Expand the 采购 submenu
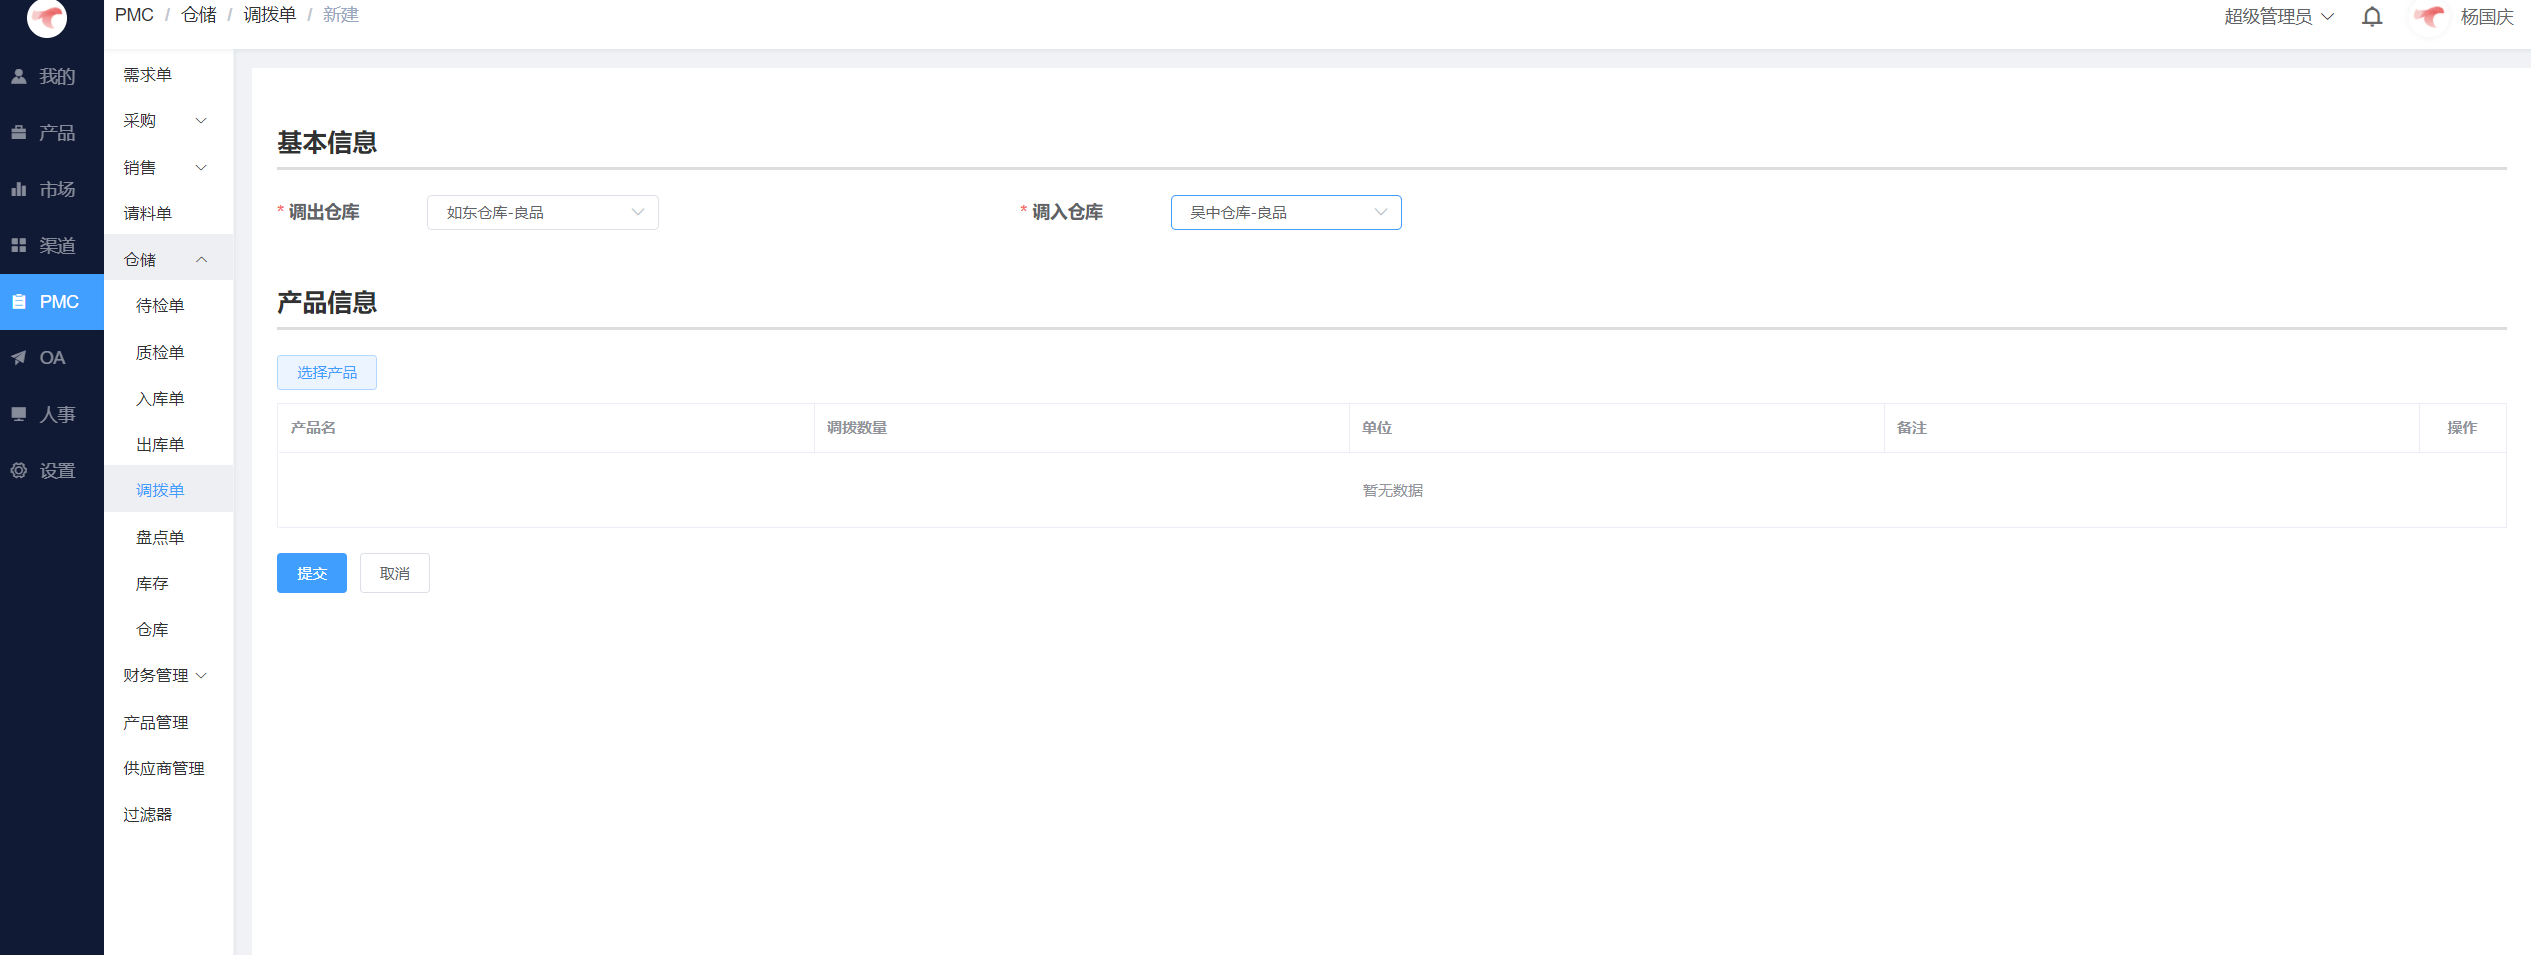 tap(168, 121)
